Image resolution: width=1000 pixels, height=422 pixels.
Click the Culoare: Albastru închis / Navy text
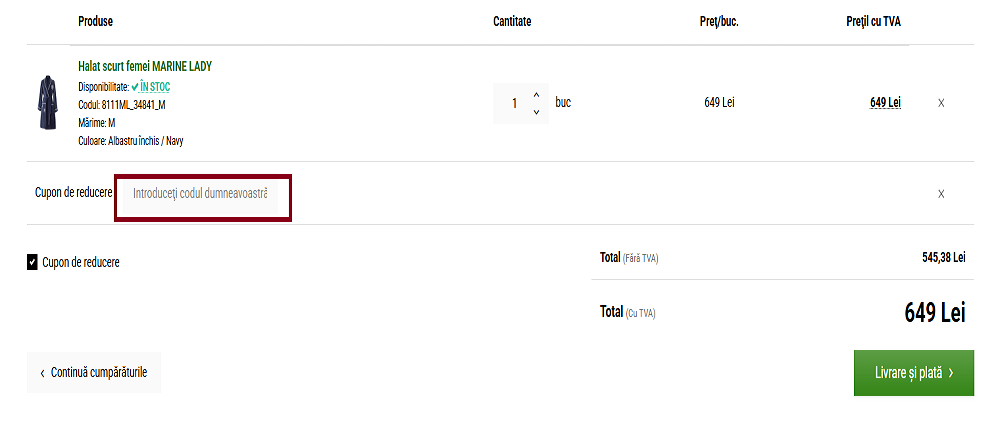(130, 141)
